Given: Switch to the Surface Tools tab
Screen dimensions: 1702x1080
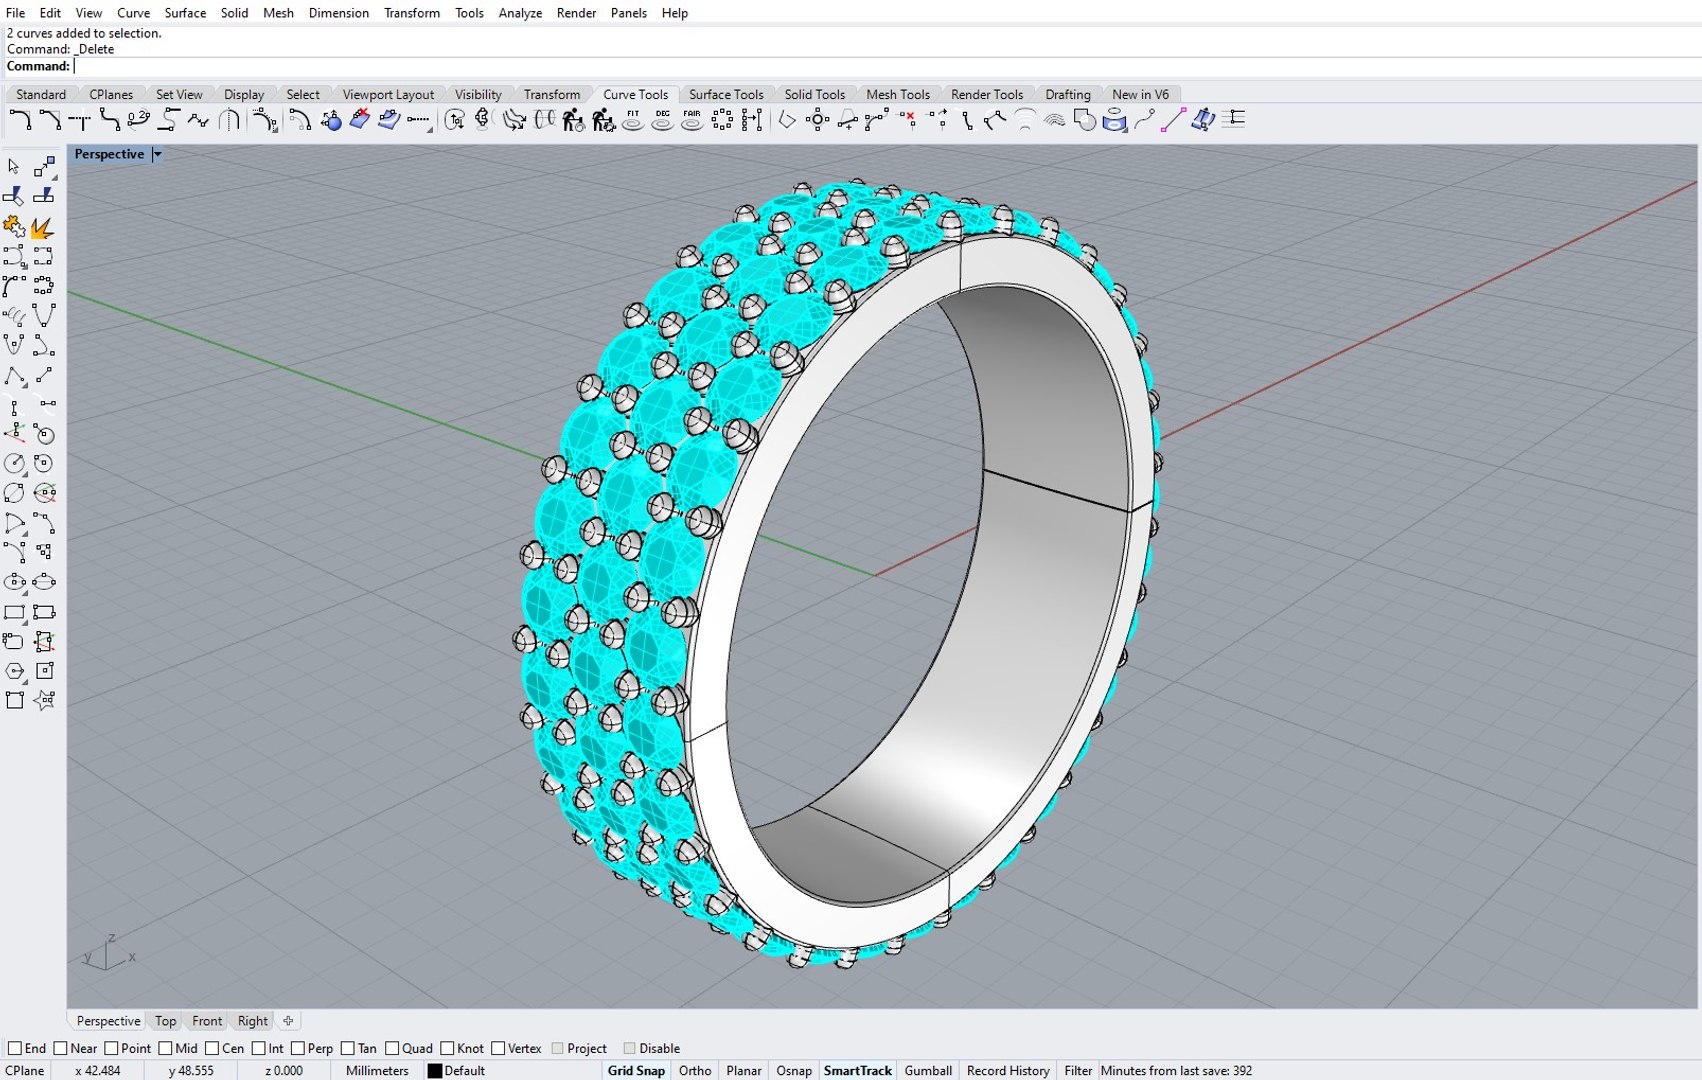Looking at the screenshot, I should pos(726,94).
